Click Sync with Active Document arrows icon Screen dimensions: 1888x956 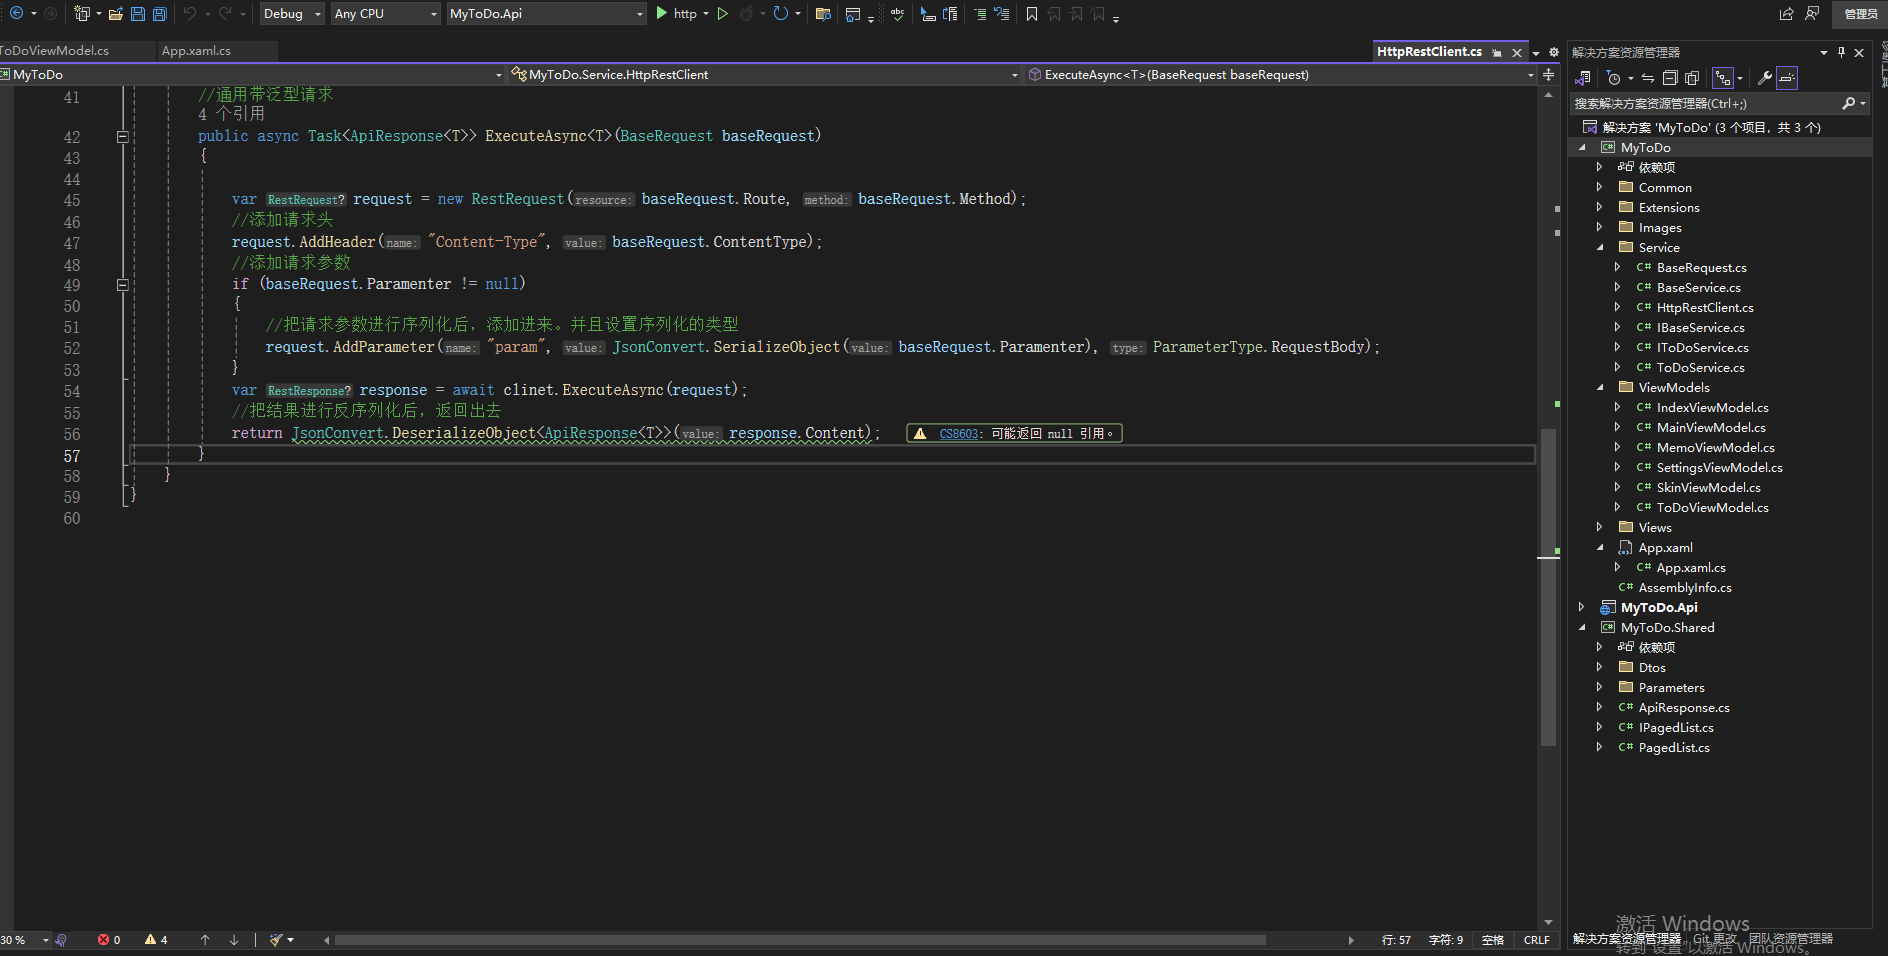click(x=1647, y=78)
